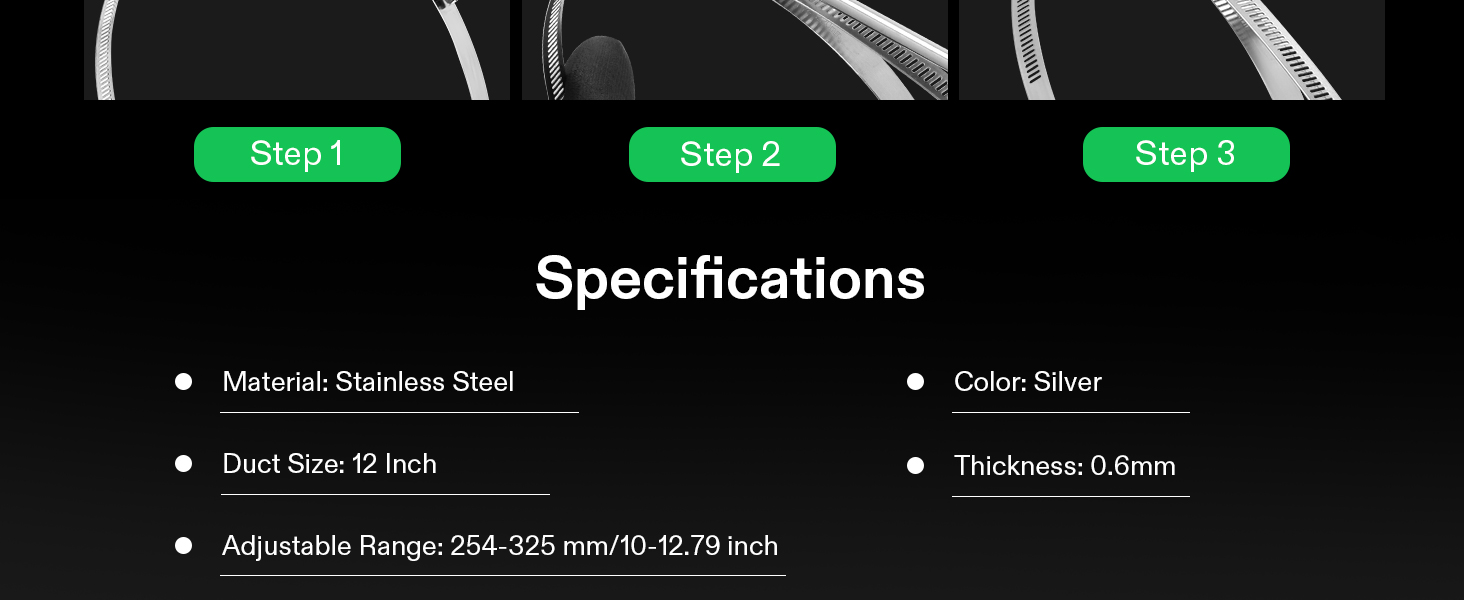The height and width of the screenshot is (600, 1464).
Task: Click the green Step 3 badge
Action: pyautogui.click(x=1186, y=154)
